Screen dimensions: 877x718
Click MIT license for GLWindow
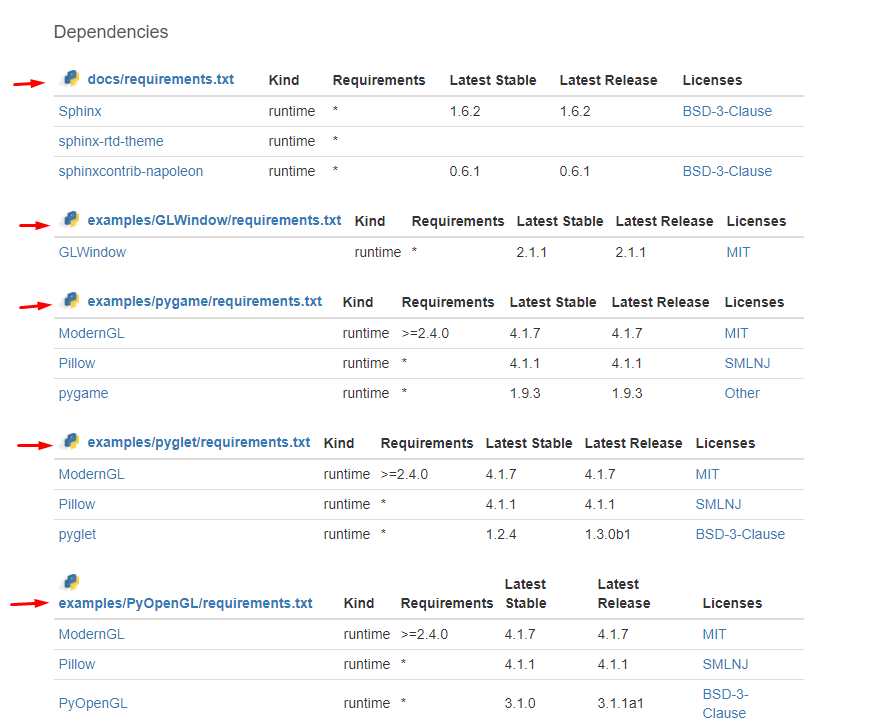coord(738,252)
